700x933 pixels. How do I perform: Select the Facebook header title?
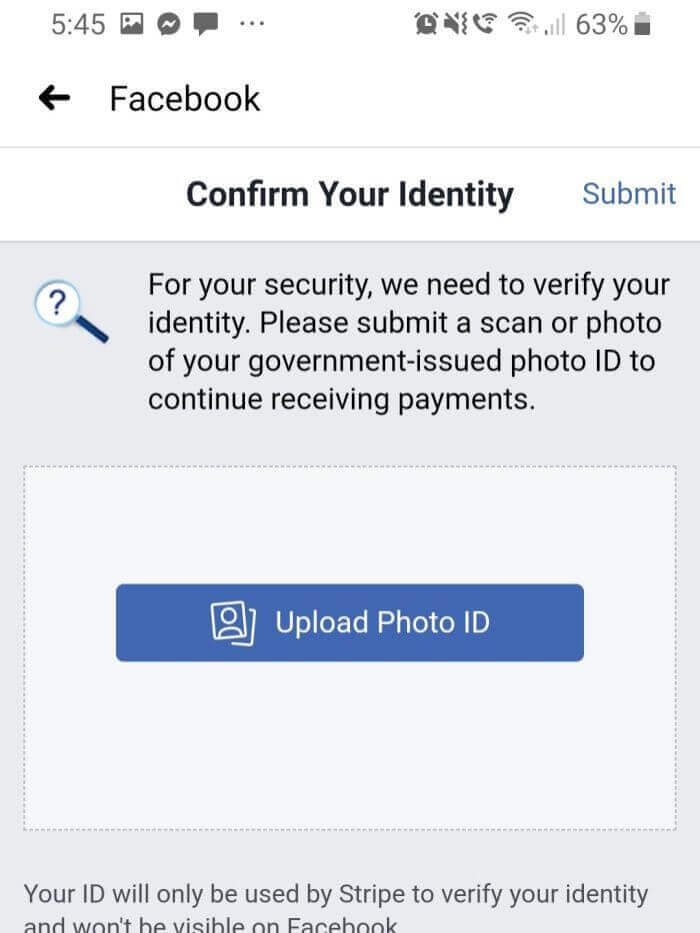[x=185, y=97]
